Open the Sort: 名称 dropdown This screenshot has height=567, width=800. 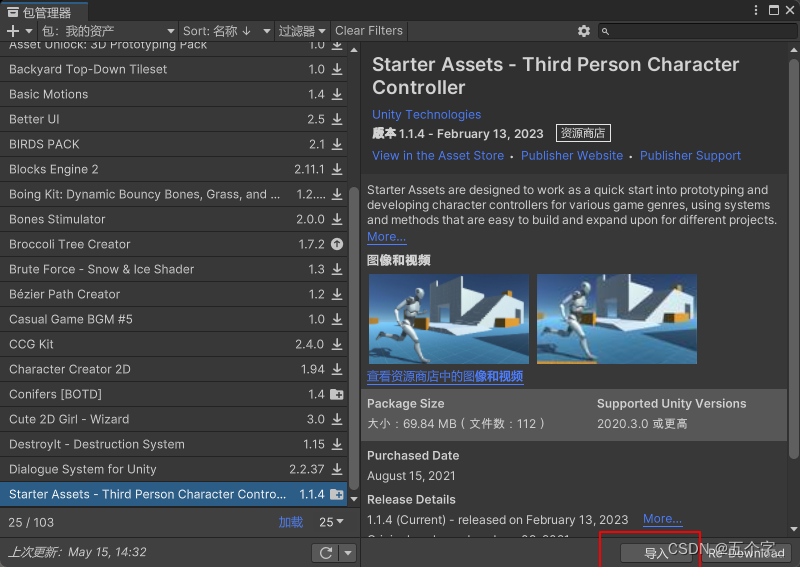point(226,31)
